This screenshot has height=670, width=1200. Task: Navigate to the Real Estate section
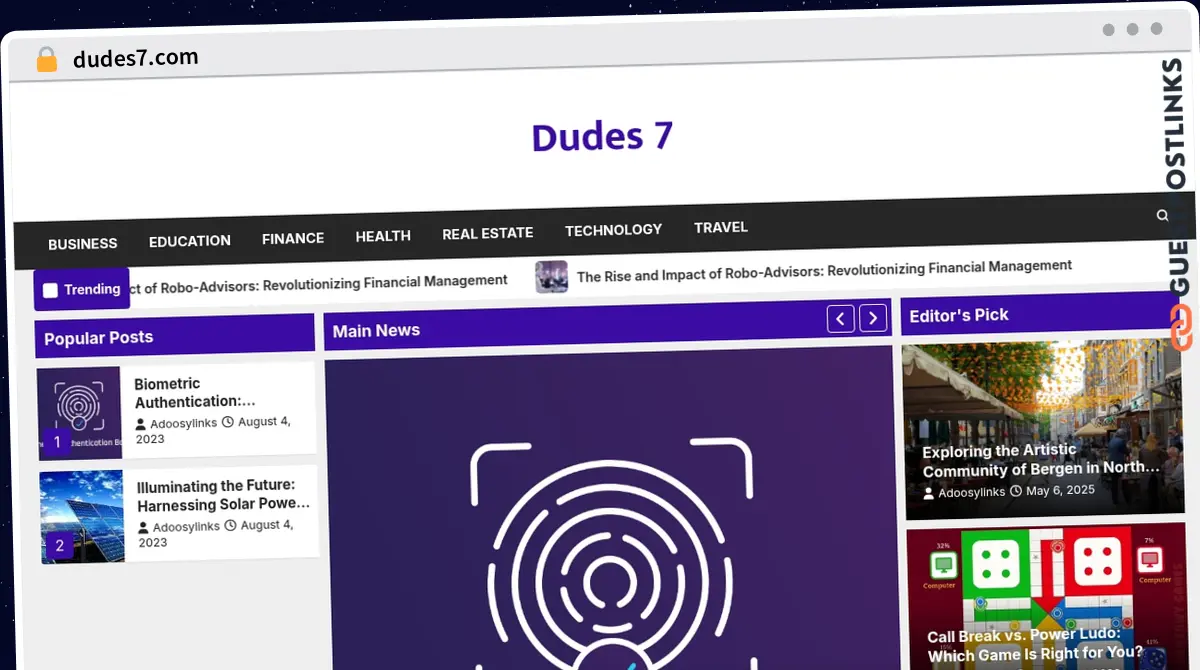coord(488,233)
